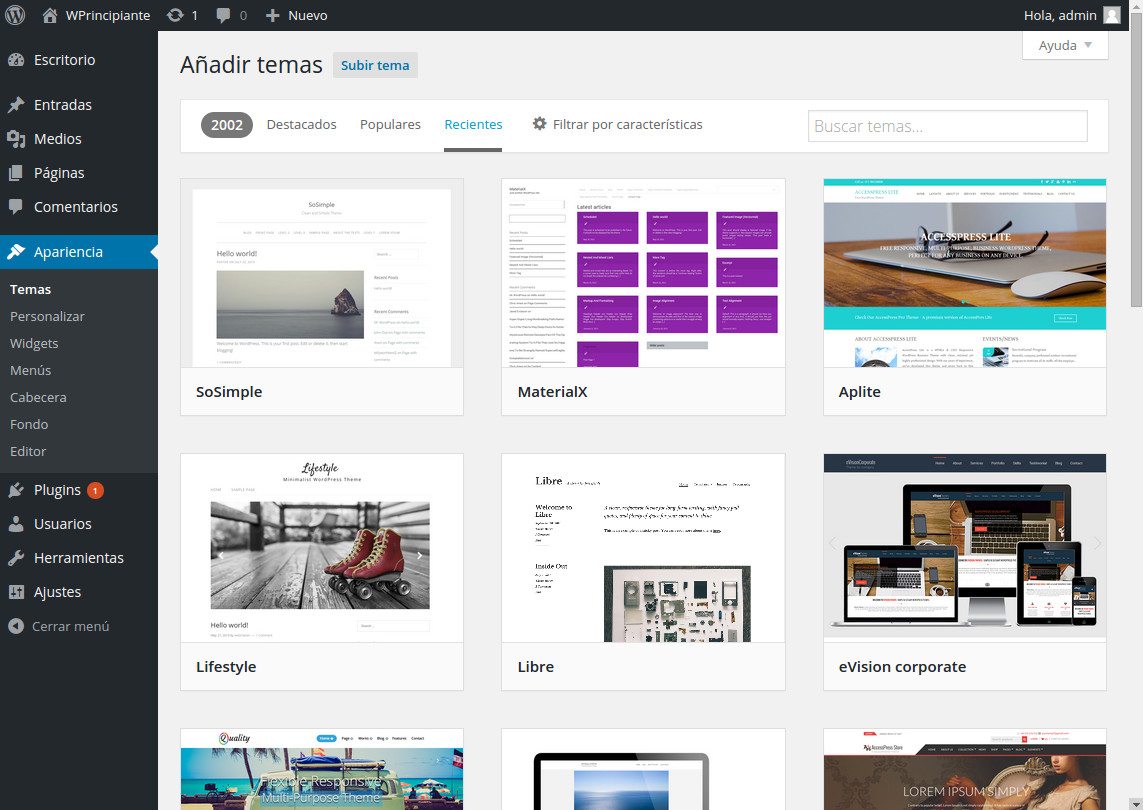1143x810 pixels.
Task: Click the Nuevo plus icon
Action: [272, 15]
